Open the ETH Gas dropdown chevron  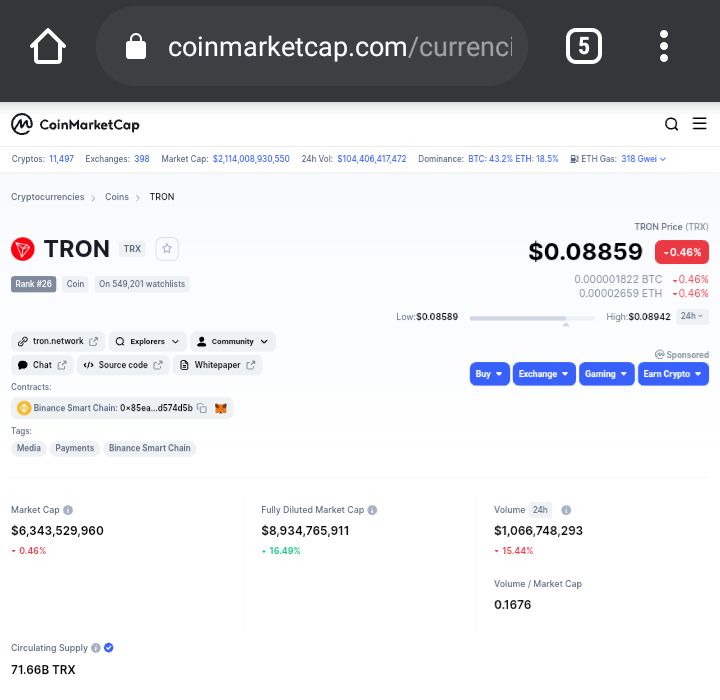click(x=663, y=159)
